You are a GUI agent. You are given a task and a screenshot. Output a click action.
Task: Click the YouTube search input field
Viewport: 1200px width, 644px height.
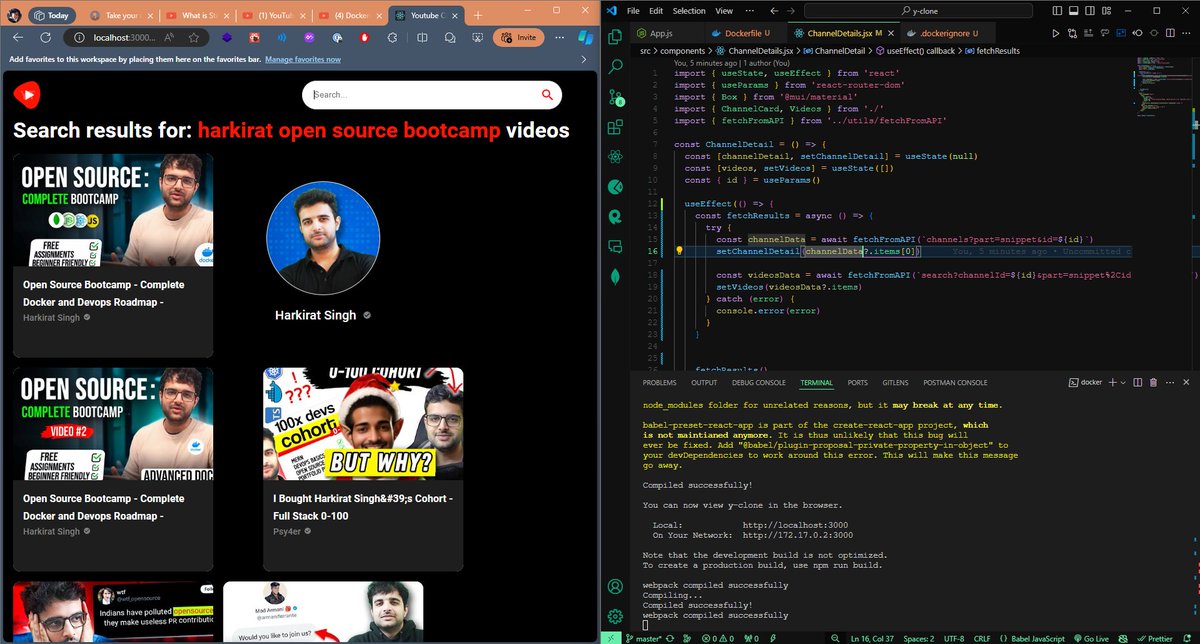(x=420, y=95)
